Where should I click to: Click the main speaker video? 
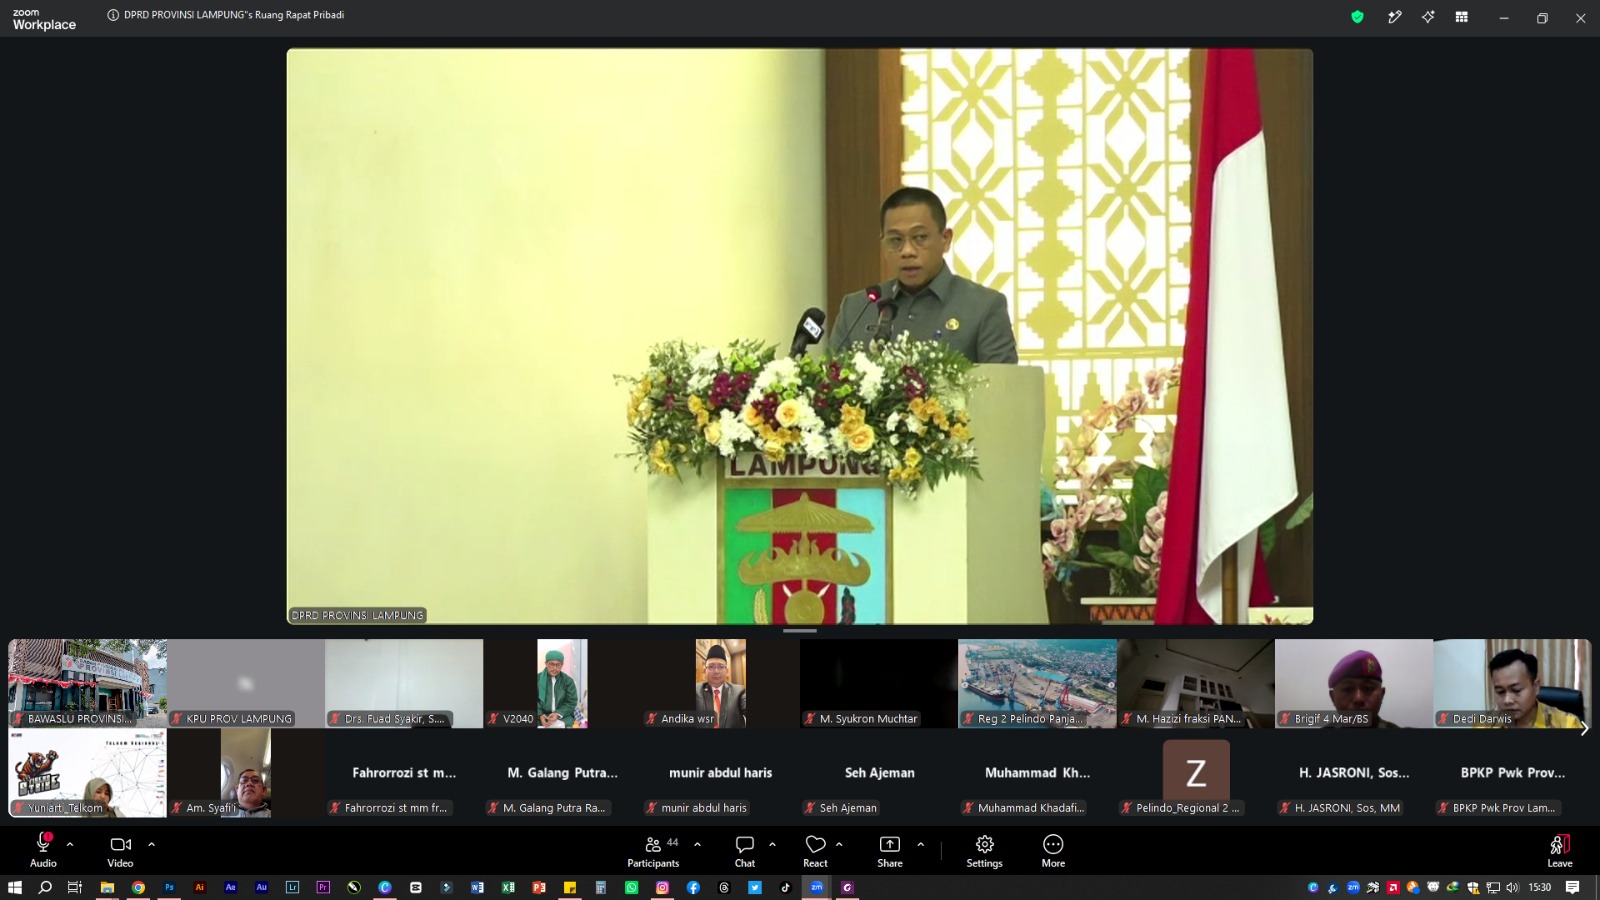[800, 336]
